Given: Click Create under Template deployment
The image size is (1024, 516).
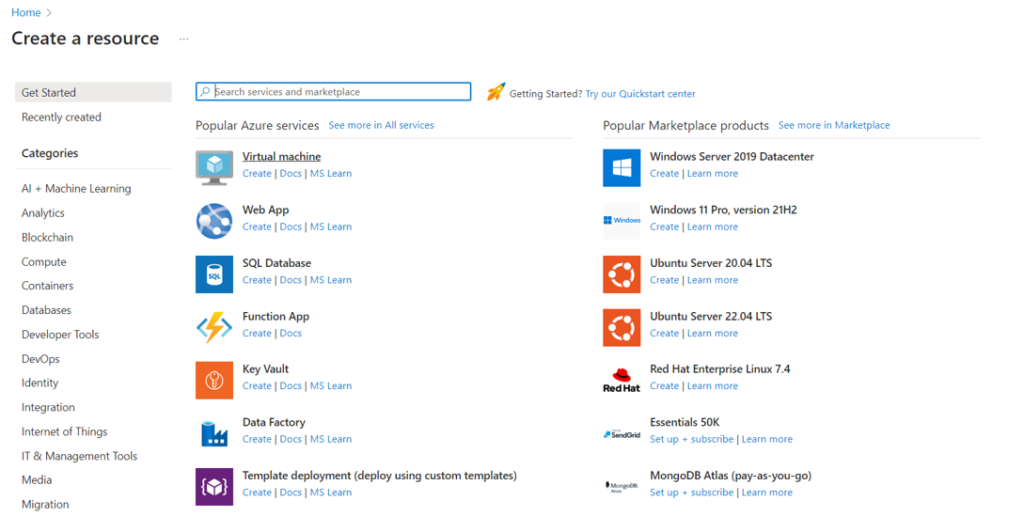Looking at the screenshot, I should [x=257, y=492].
